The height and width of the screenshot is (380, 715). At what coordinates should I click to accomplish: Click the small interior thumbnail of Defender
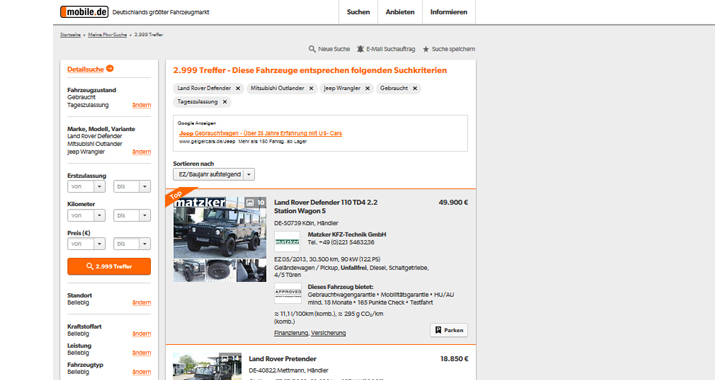point(251,271)
